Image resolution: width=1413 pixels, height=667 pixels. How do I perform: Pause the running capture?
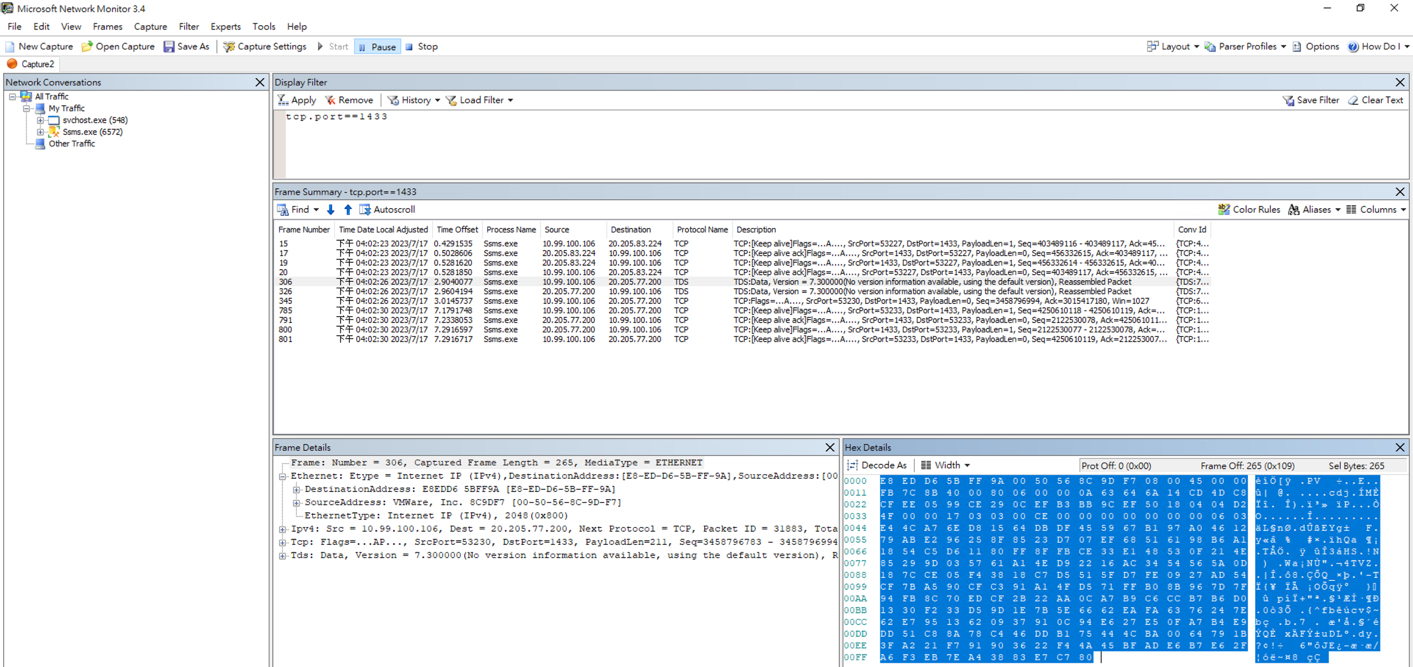377,47
